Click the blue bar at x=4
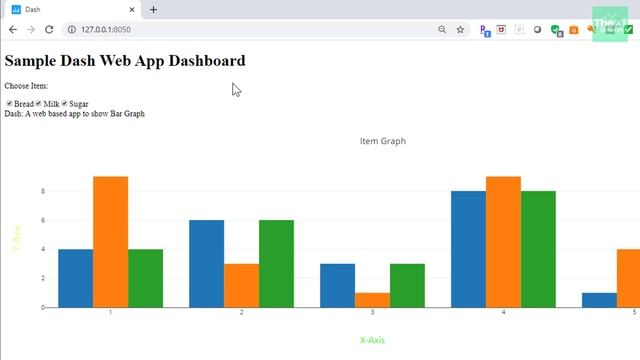 tap(469, 249)
